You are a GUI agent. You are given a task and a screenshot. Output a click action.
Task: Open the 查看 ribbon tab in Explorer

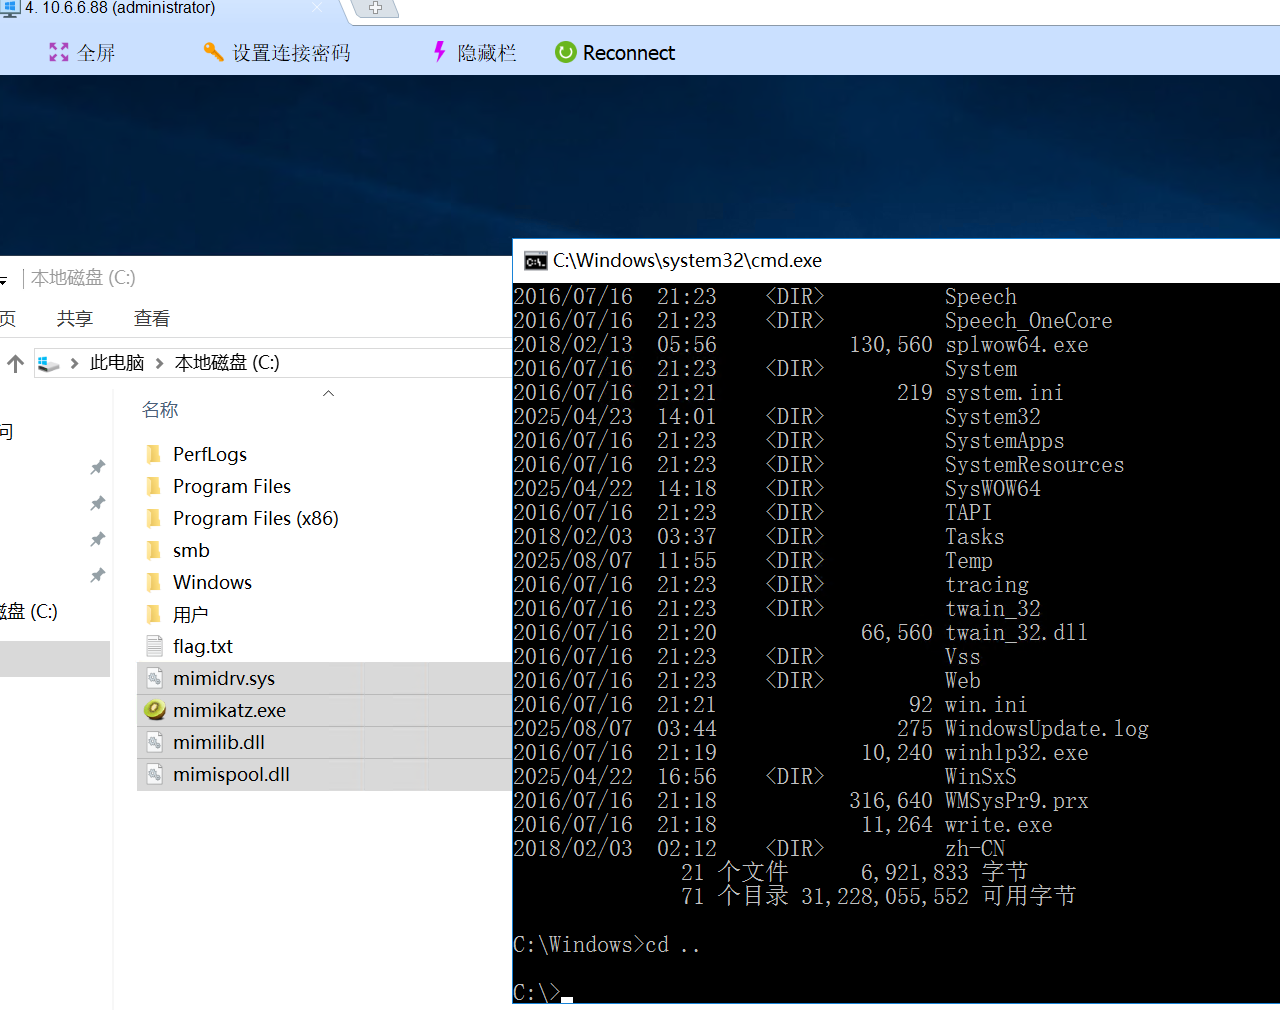pyautogui.click(x=152, y=318)
